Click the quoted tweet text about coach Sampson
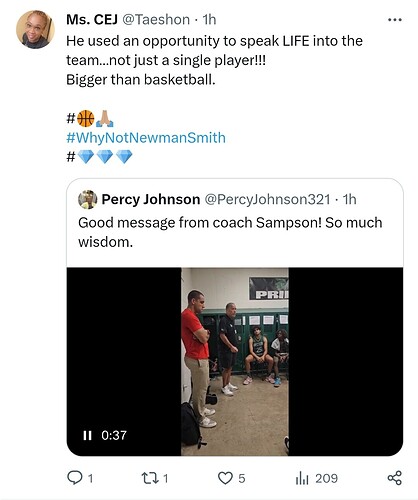Viewport: 418px width, 500px height. click(230, 232)
